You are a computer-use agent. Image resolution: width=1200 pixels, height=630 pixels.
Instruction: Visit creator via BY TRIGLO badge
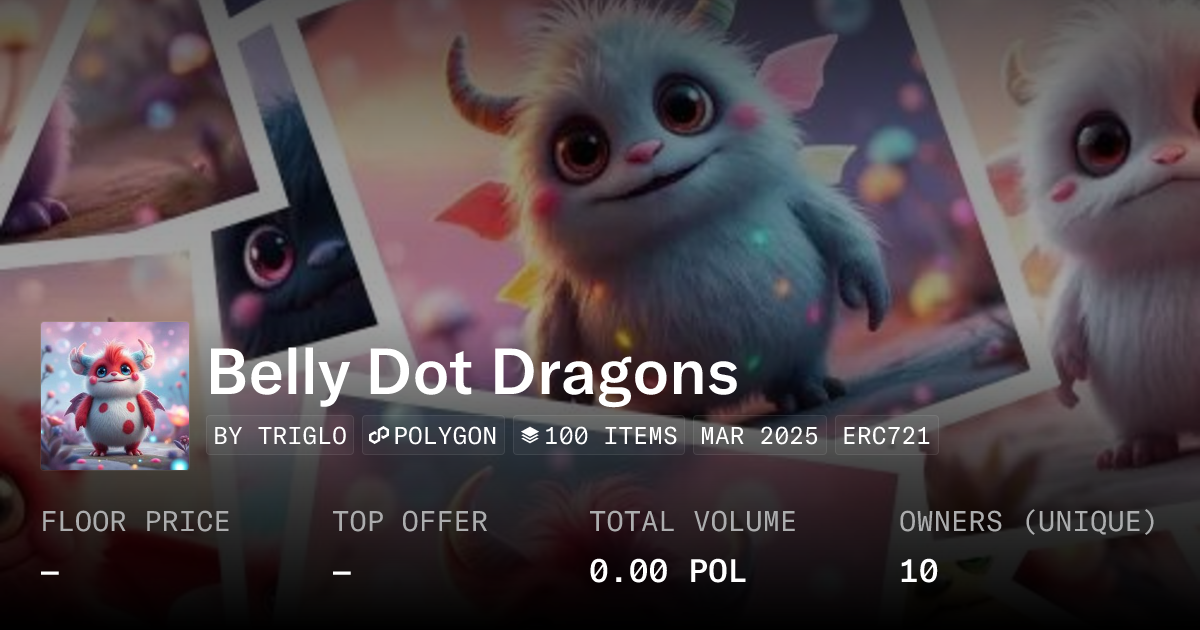point(280,436)
